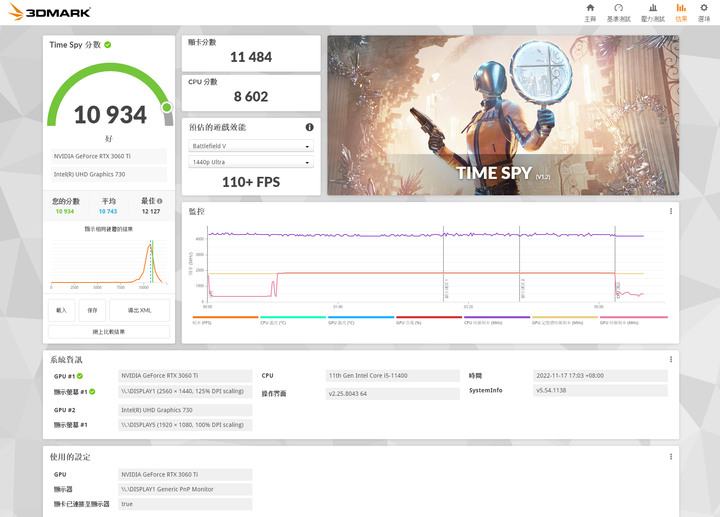Viewport: 720px width, 517px height.
Task: Click Intel(R) UHD Graphics 730 under score gauge
Action: tap(109, 174)
